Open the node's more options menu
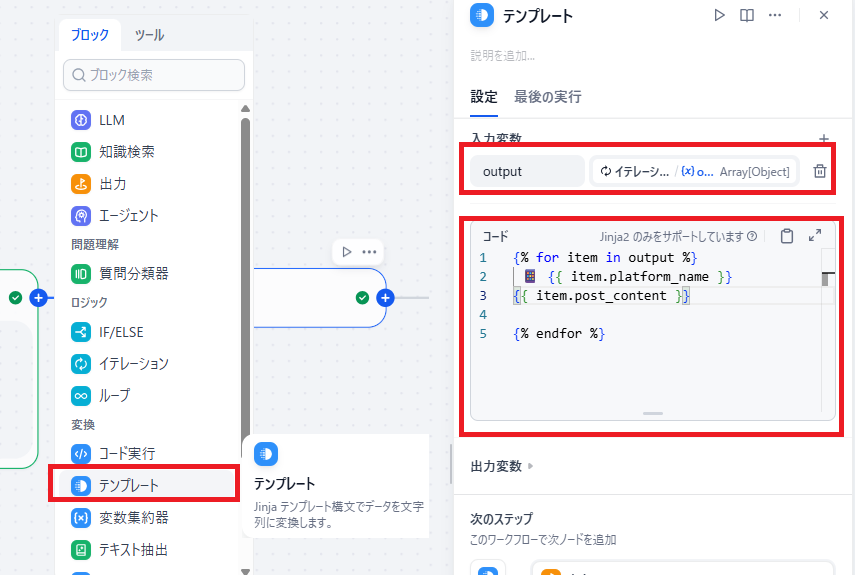 pyautogui.click(x=775, y=15)
